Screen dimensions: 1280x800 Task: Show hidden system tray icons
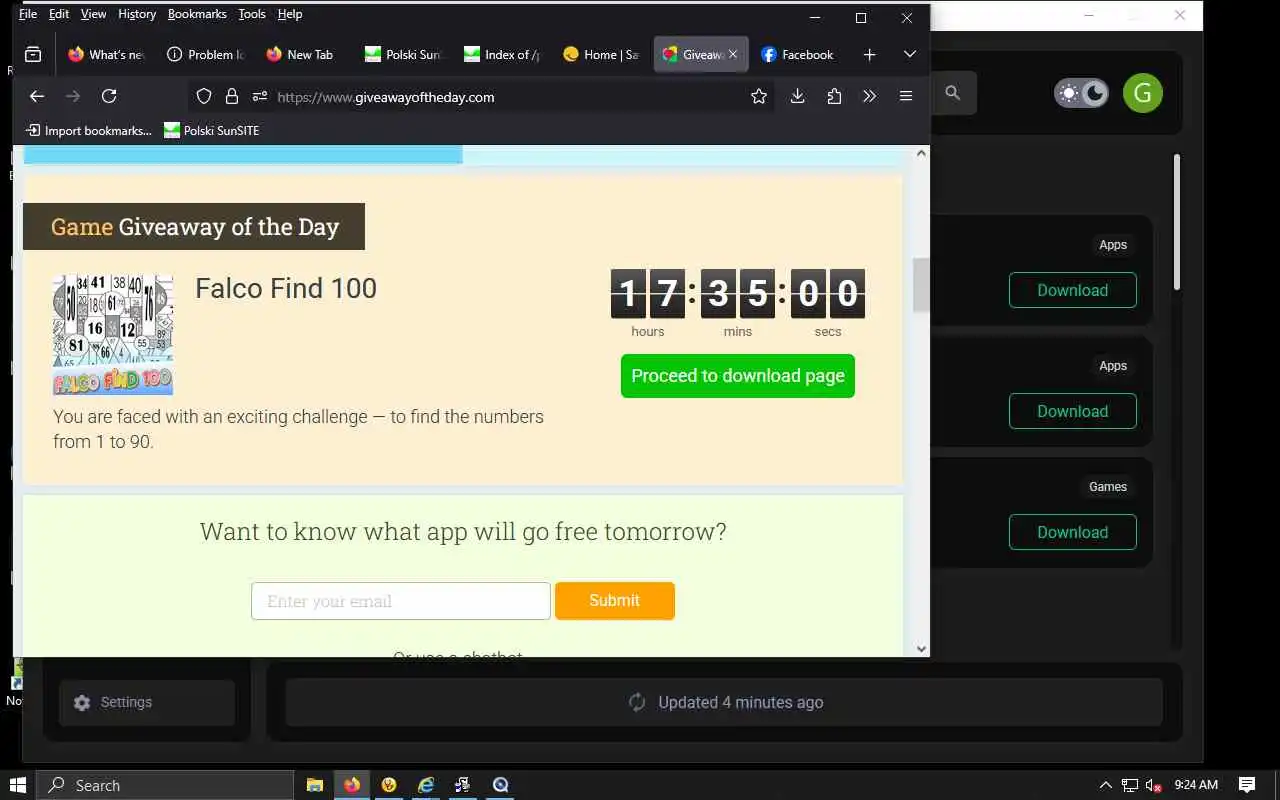click(x=1105, y=785)
